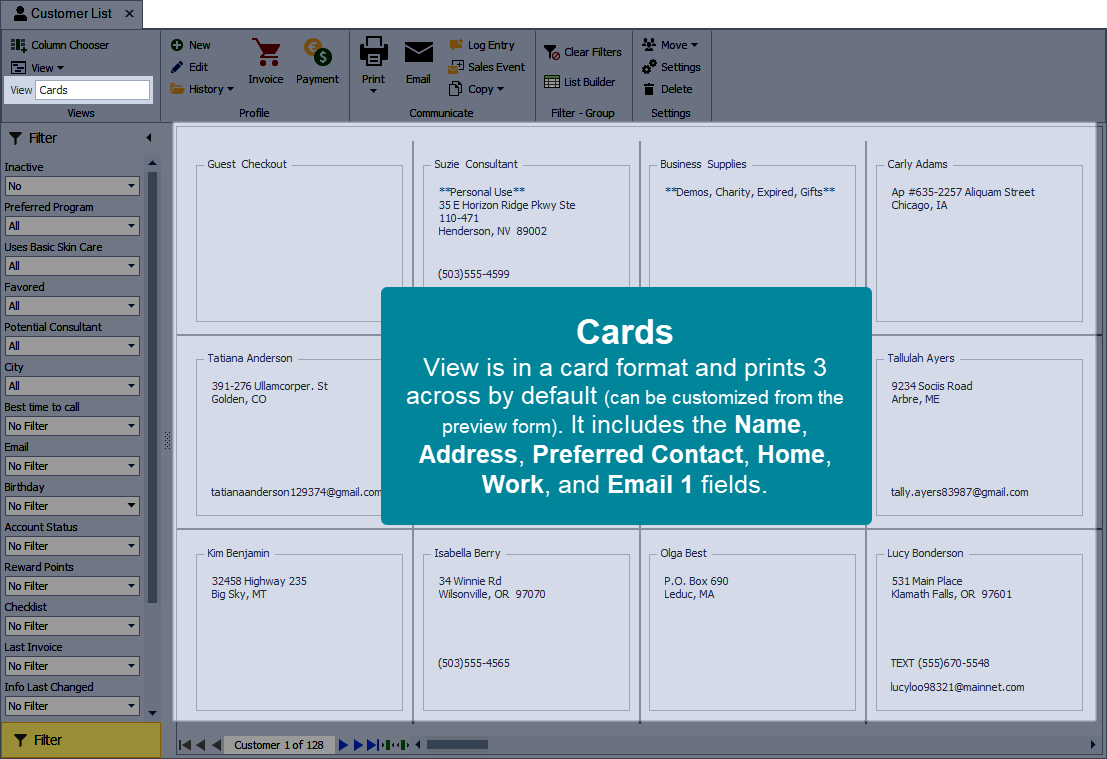Set Inactive filter to No
This screenshot has height=759, width=1107.
tap(71, 186)
